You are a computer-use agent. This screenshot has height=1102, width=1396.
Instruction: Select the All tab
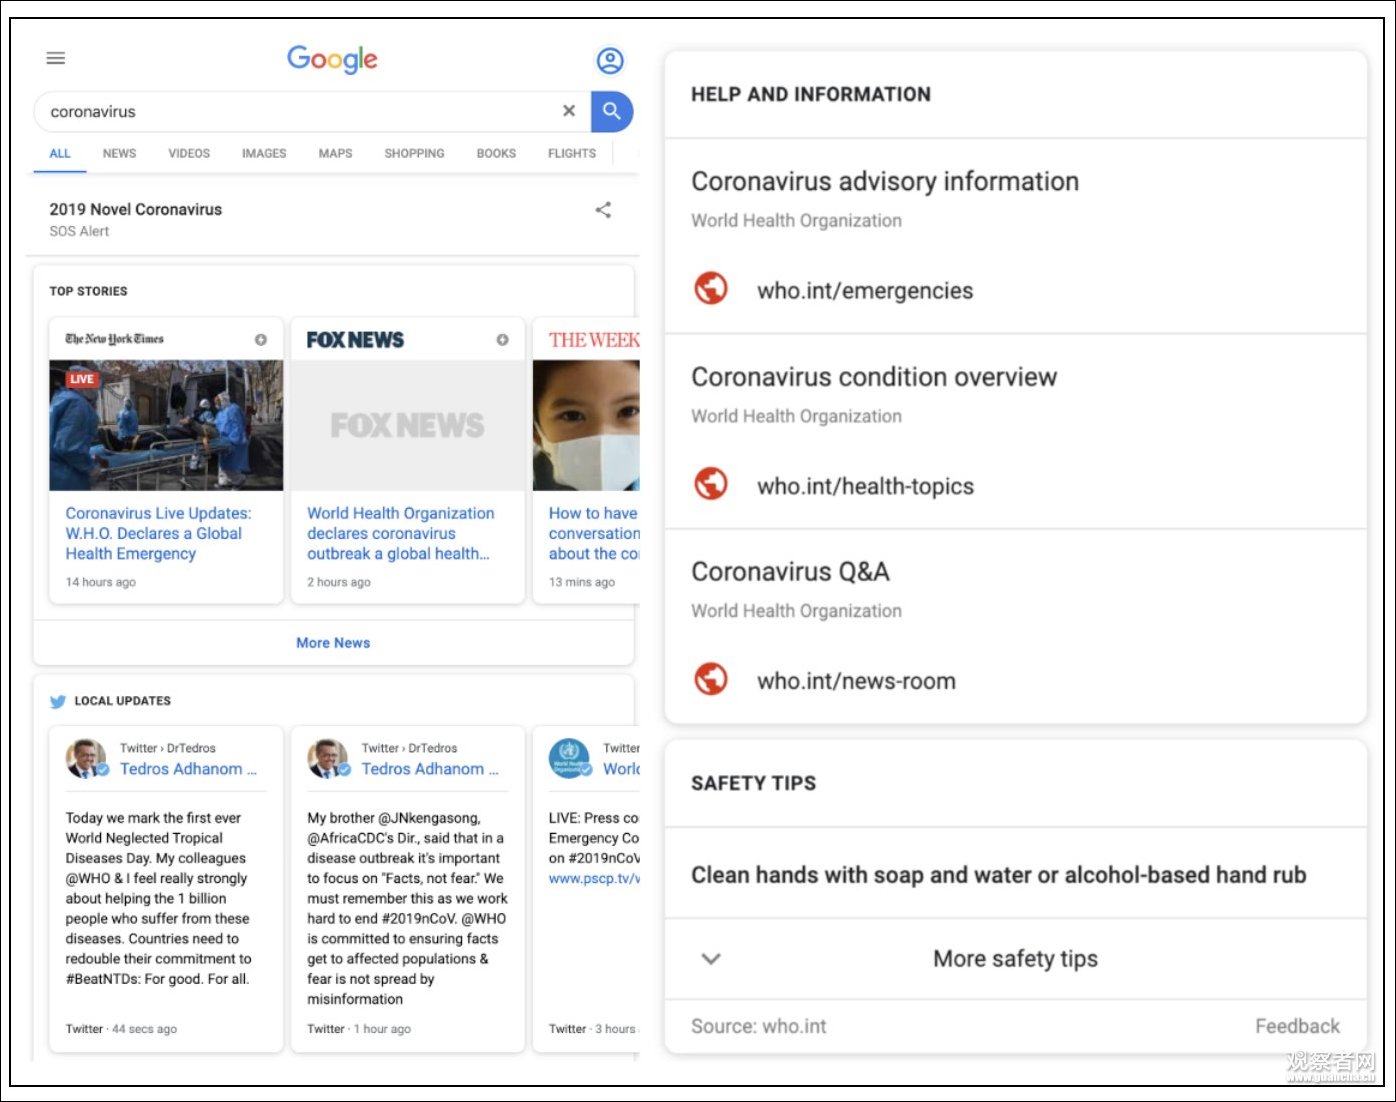[60, 153]
